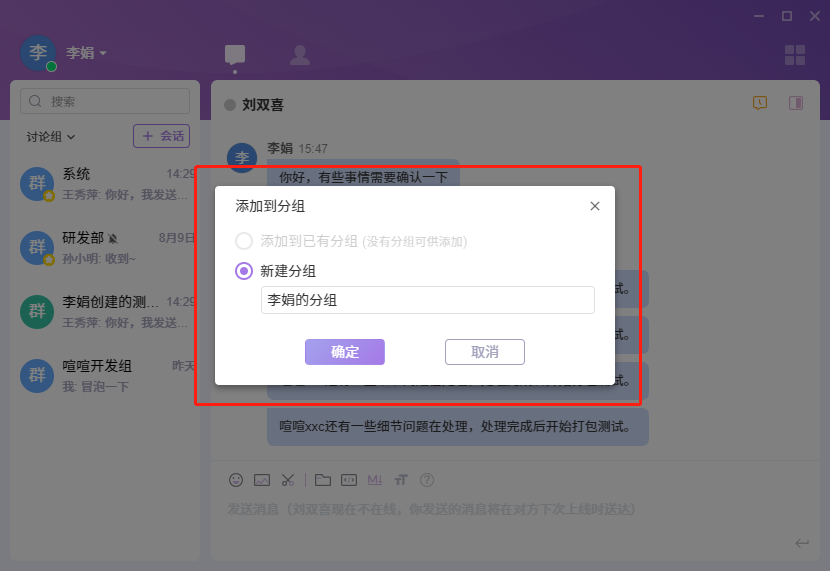Select the 添加到已有分组 radio option

point(243,241)
